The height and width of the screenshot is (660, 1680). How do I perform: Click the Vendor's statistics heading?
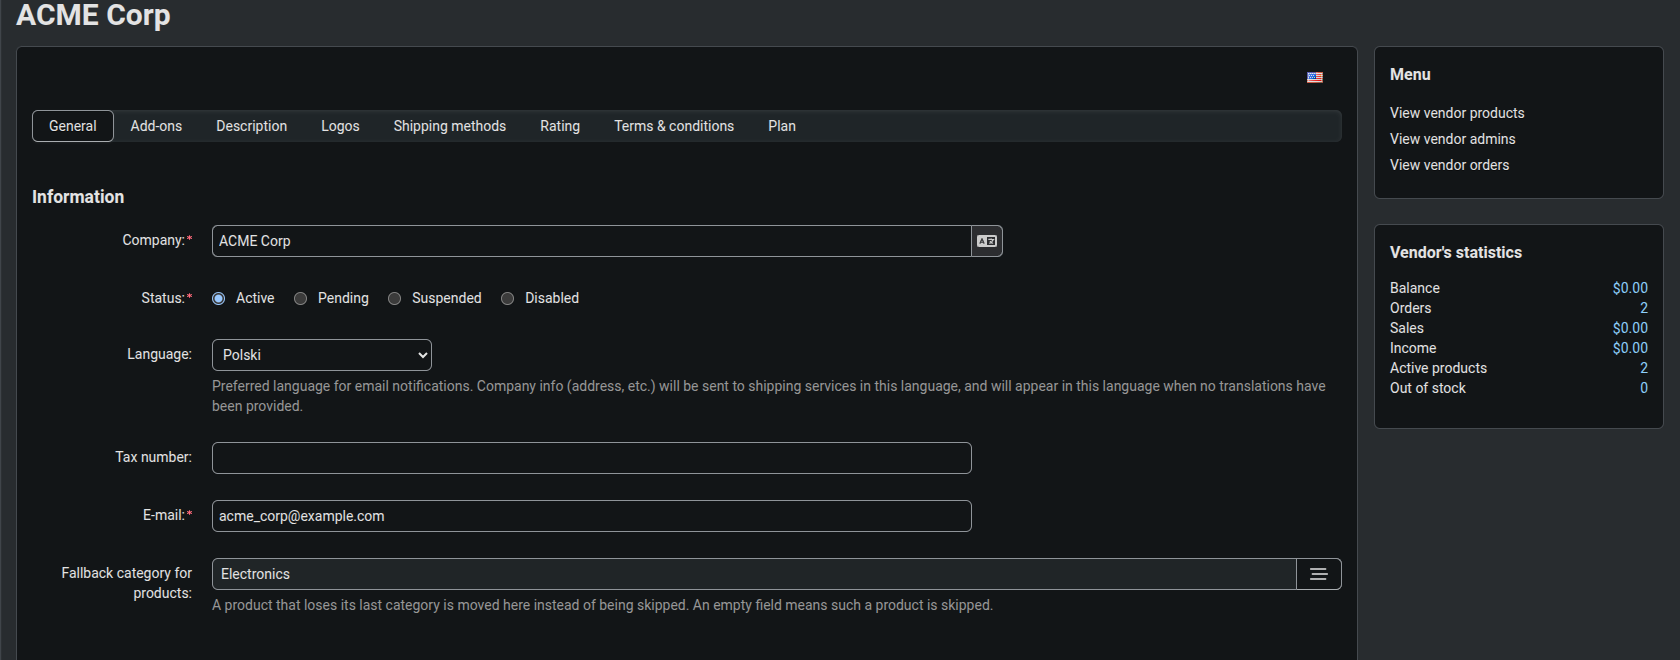pos(1456,253)
